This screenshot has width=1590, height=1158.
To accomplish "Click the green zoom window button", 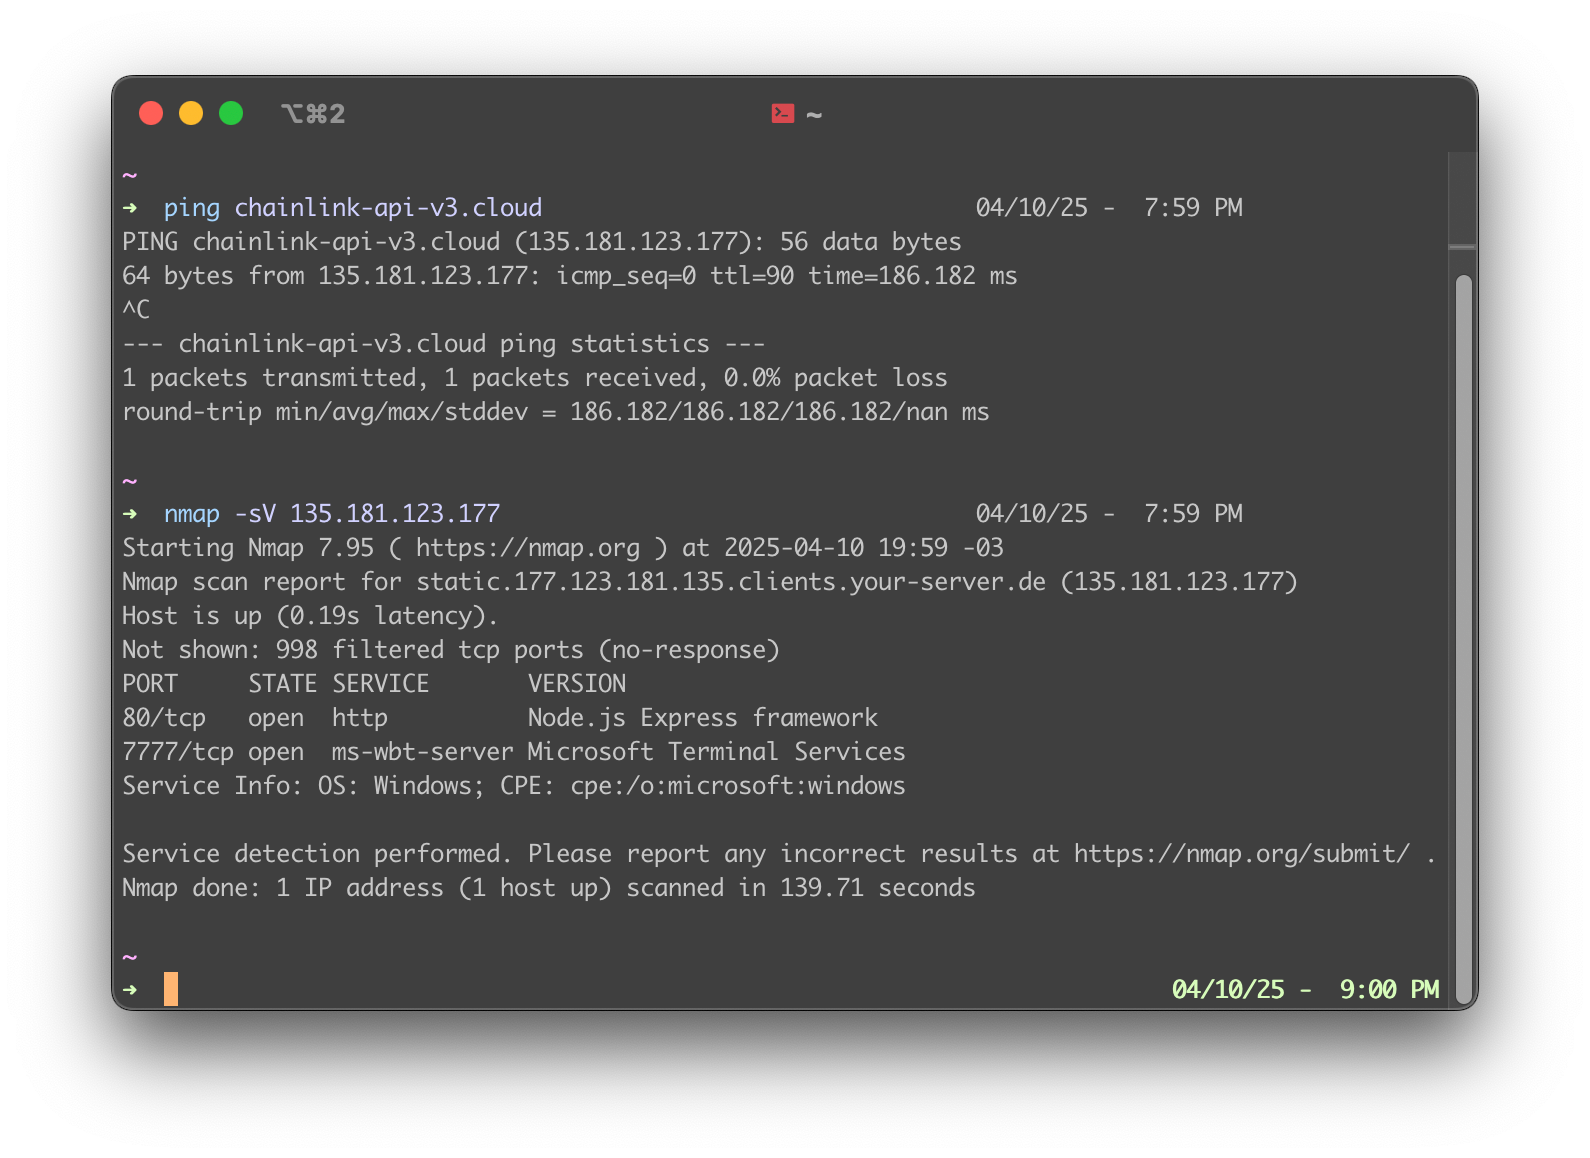I will click(231, 113).
